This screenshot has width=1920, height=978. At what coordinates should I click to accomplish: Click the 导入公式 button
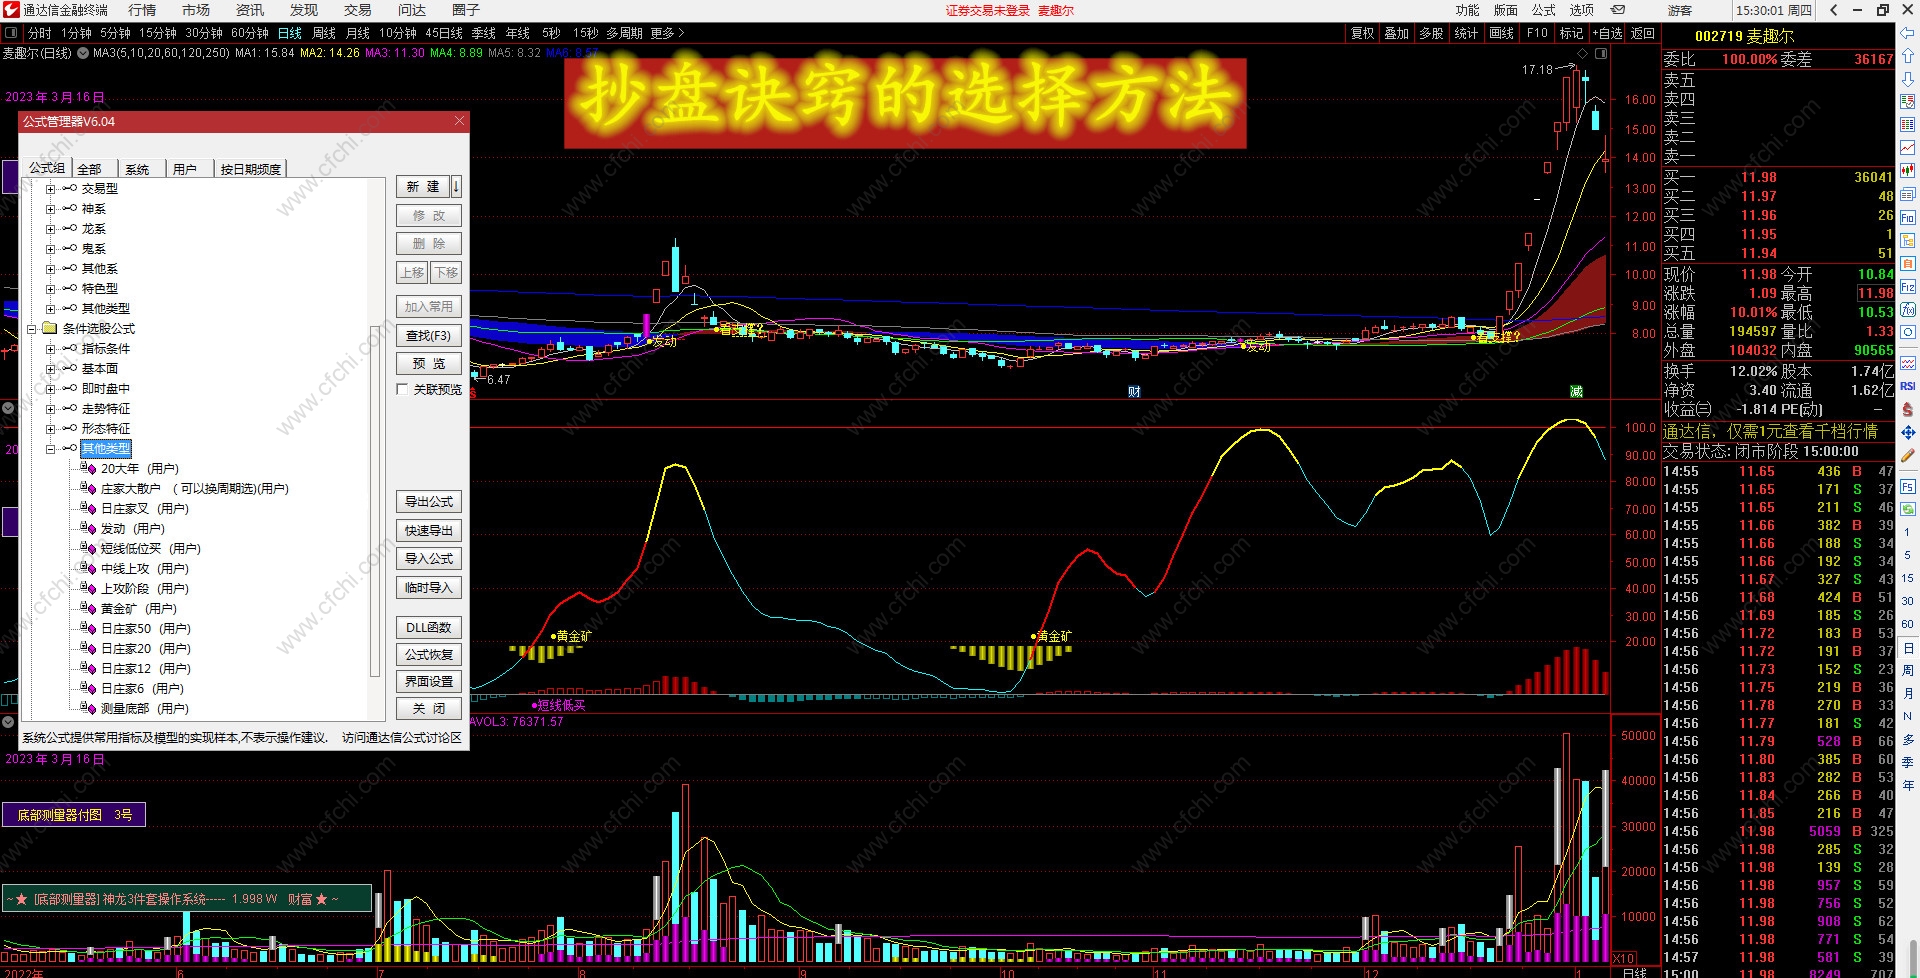(x=429, y=558)
